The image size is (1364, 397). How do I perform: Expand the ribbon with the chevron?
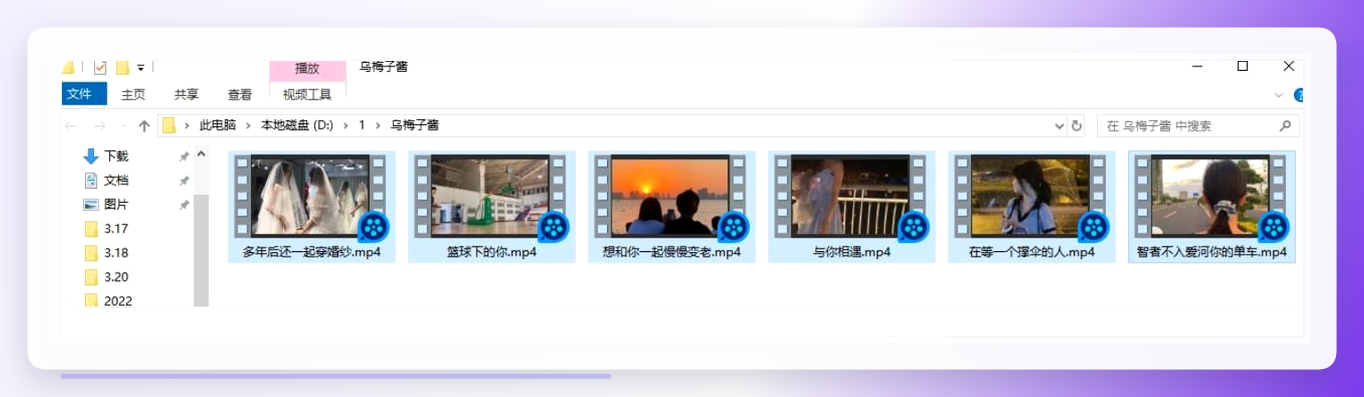(x=1278, y=95)
